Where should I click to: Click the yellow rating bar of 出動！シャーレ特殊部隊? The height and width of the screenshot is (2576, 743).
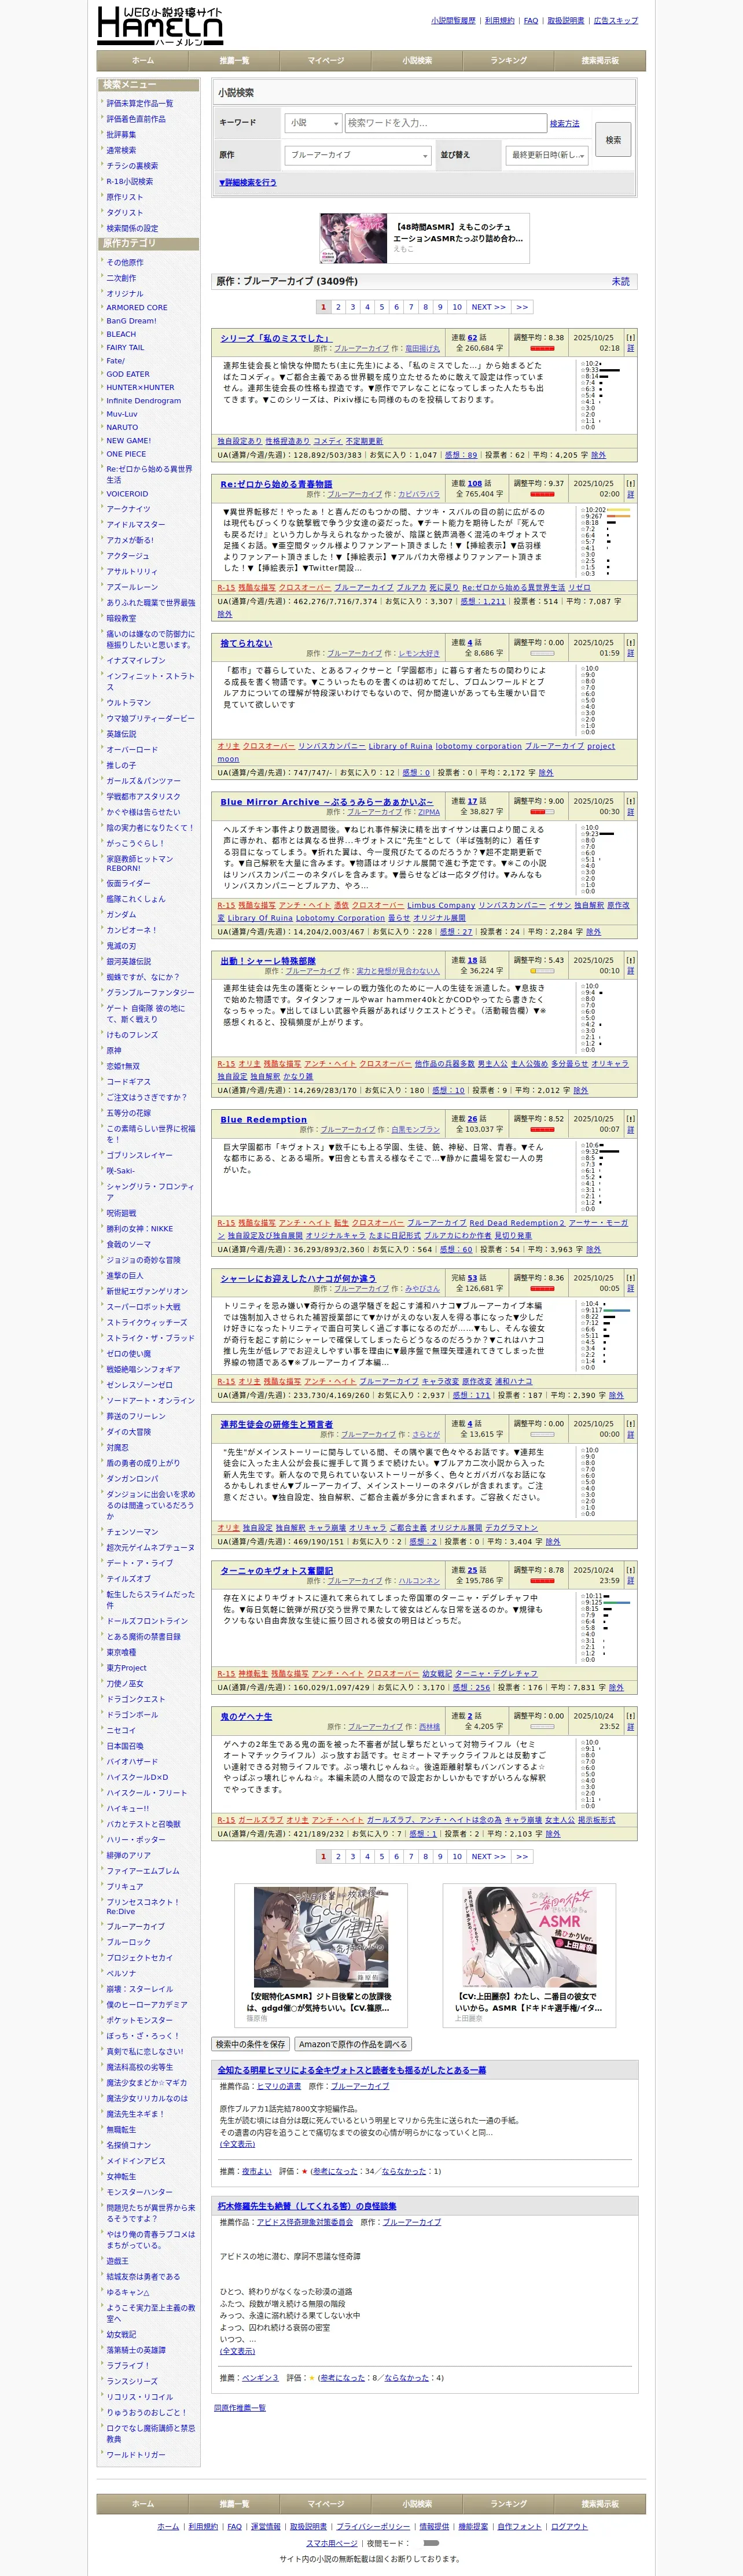click(542, 971)
